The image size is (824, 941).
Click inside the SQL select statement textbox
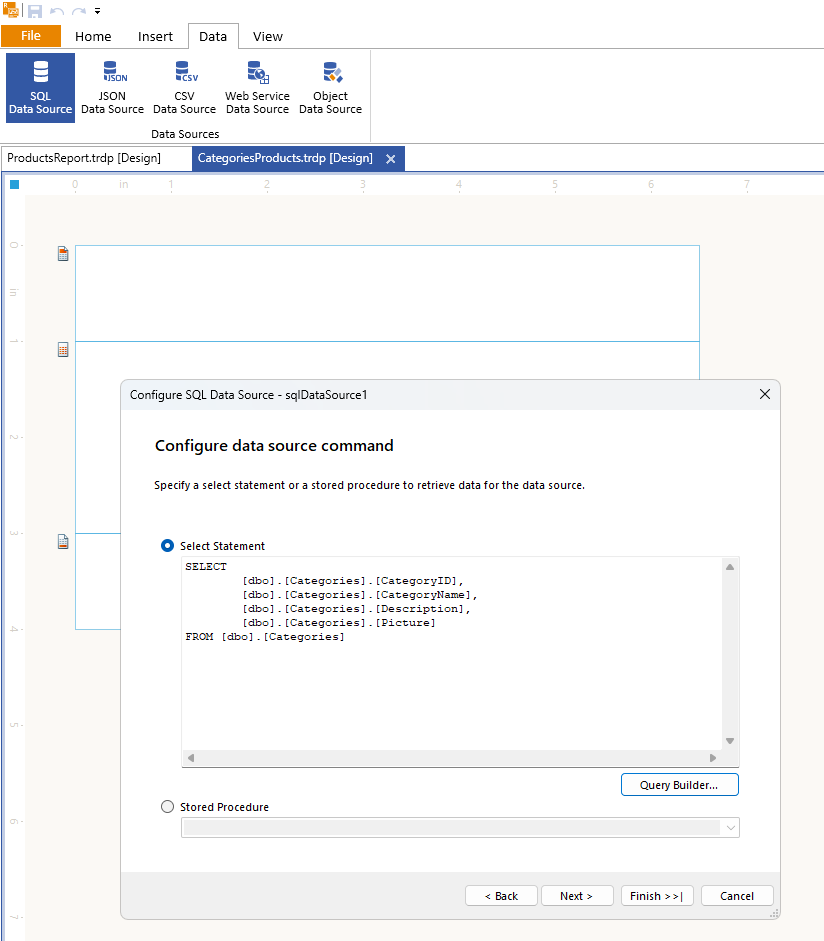point(450,690)
